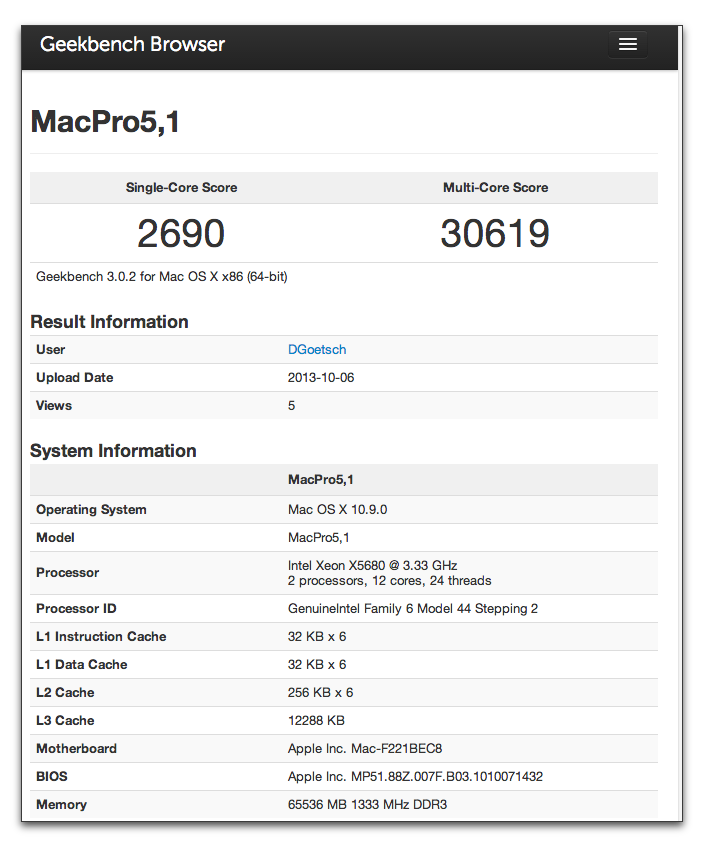
Task: Select the single-core score 2690
Action: (181, 234)
